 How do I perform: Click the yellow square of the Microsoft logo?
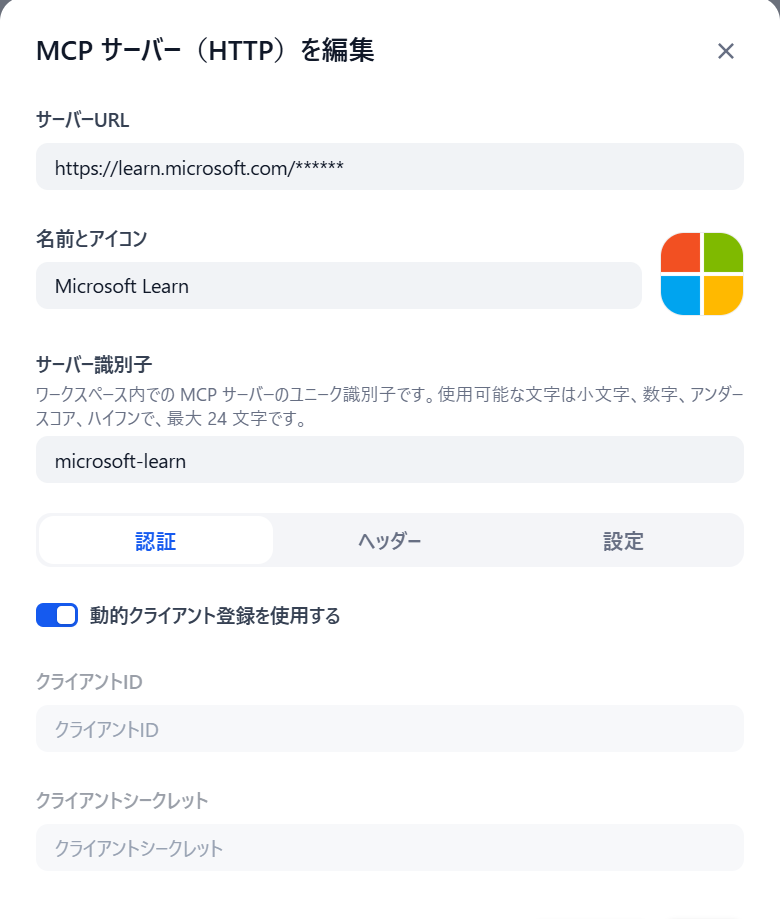tap(723, 295)
